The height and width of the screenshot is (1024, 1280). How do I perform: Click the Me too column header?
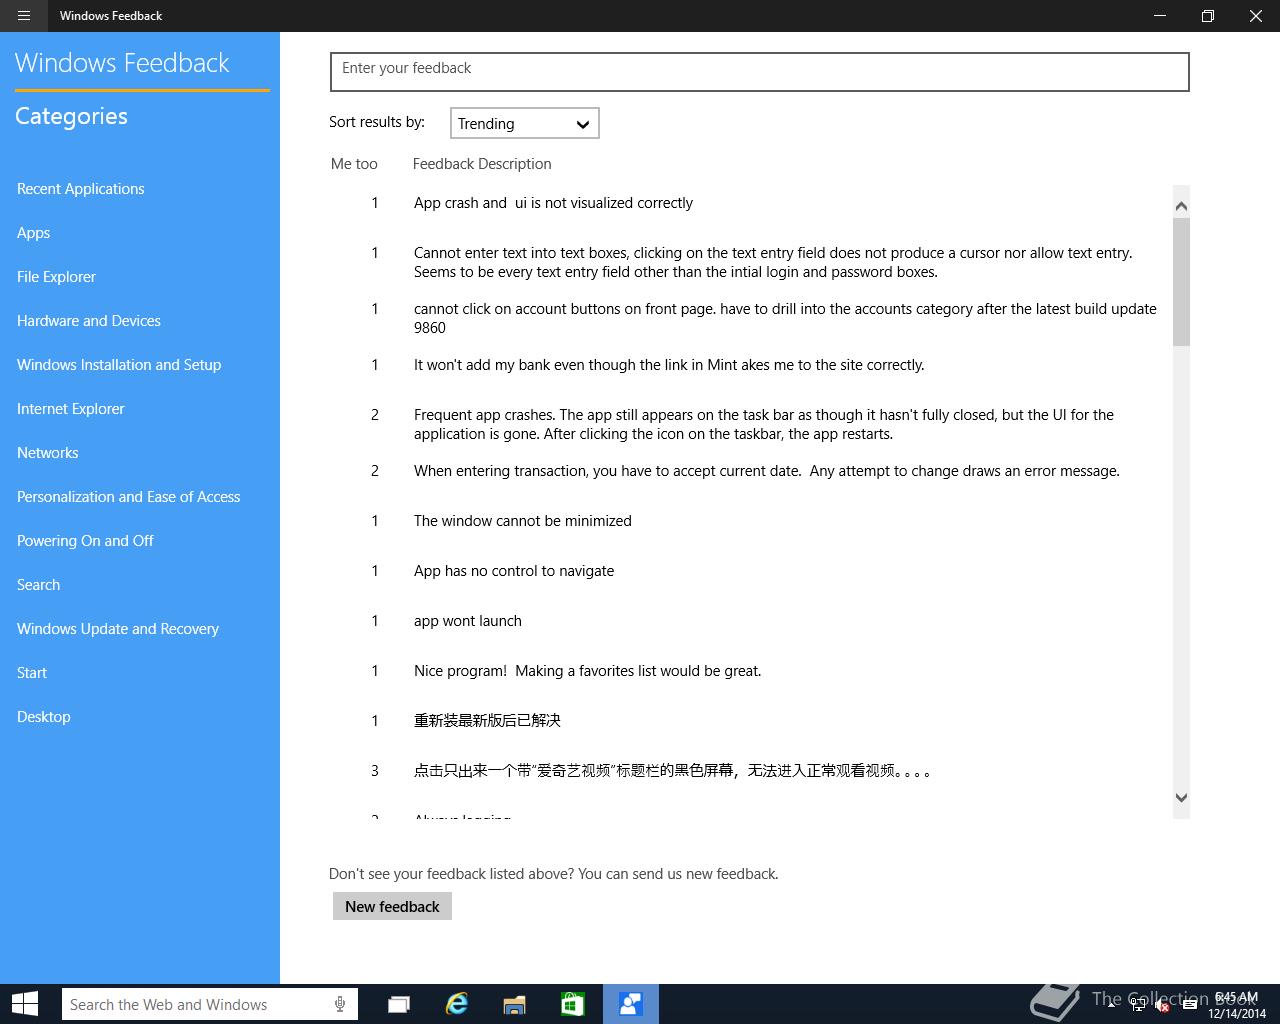click(354, 164)
